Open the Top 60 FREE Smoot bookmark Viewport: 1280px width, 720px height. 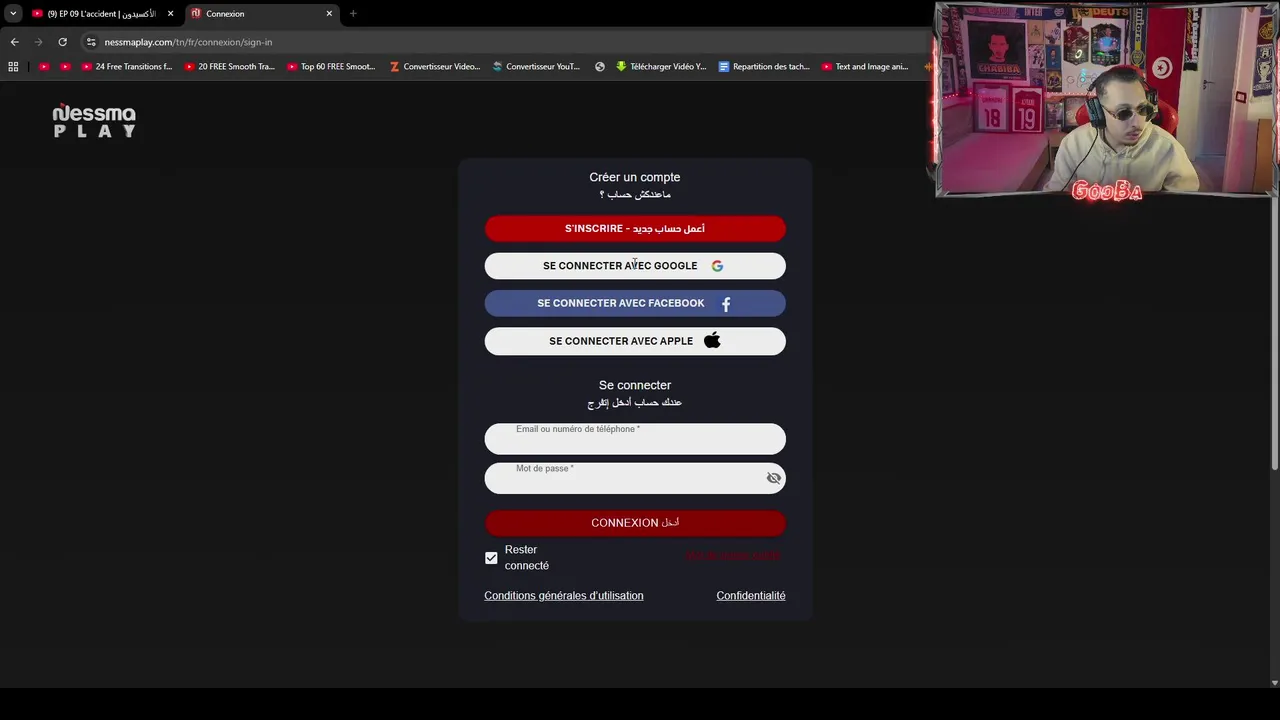tap(331, 67)
